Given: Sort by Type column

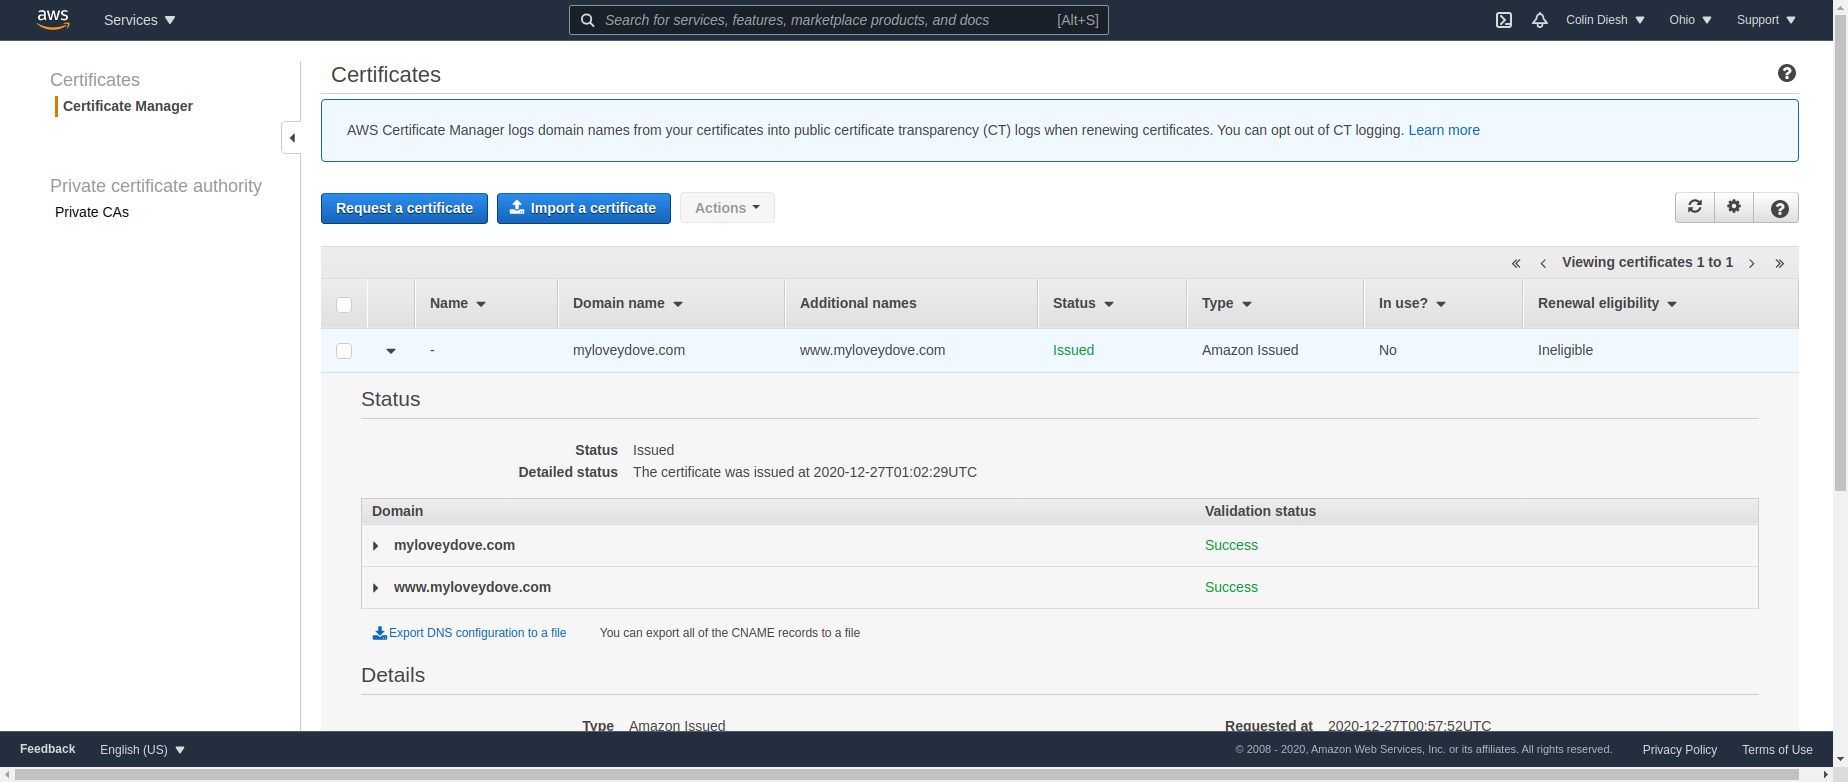Looking at the screenshot, I should coord(1227,303).
